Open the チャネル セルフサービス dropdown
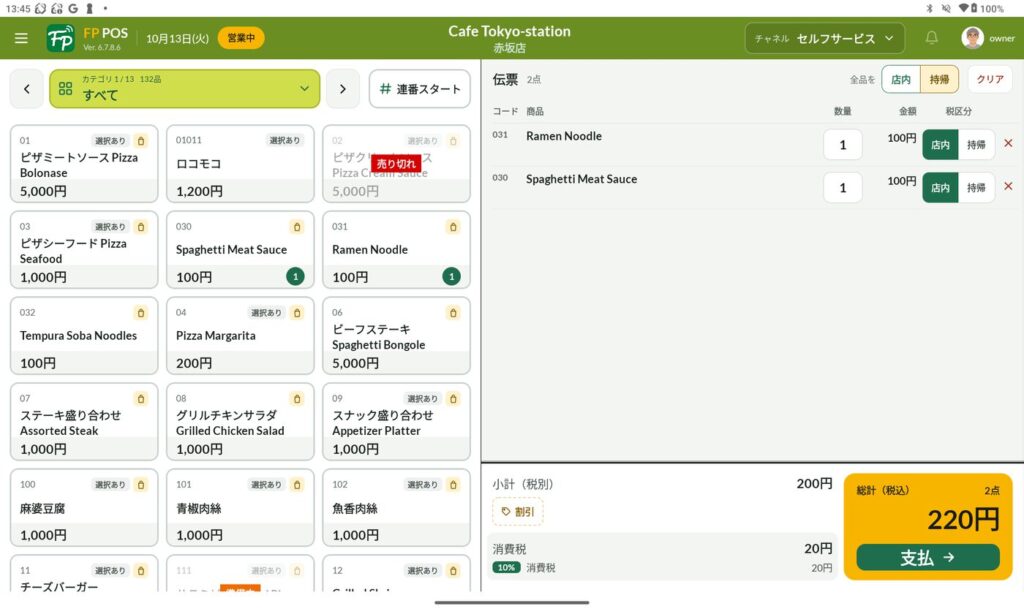Image resolution: width=1024 pixels, height=614 pixels. [x=825, y=38]
